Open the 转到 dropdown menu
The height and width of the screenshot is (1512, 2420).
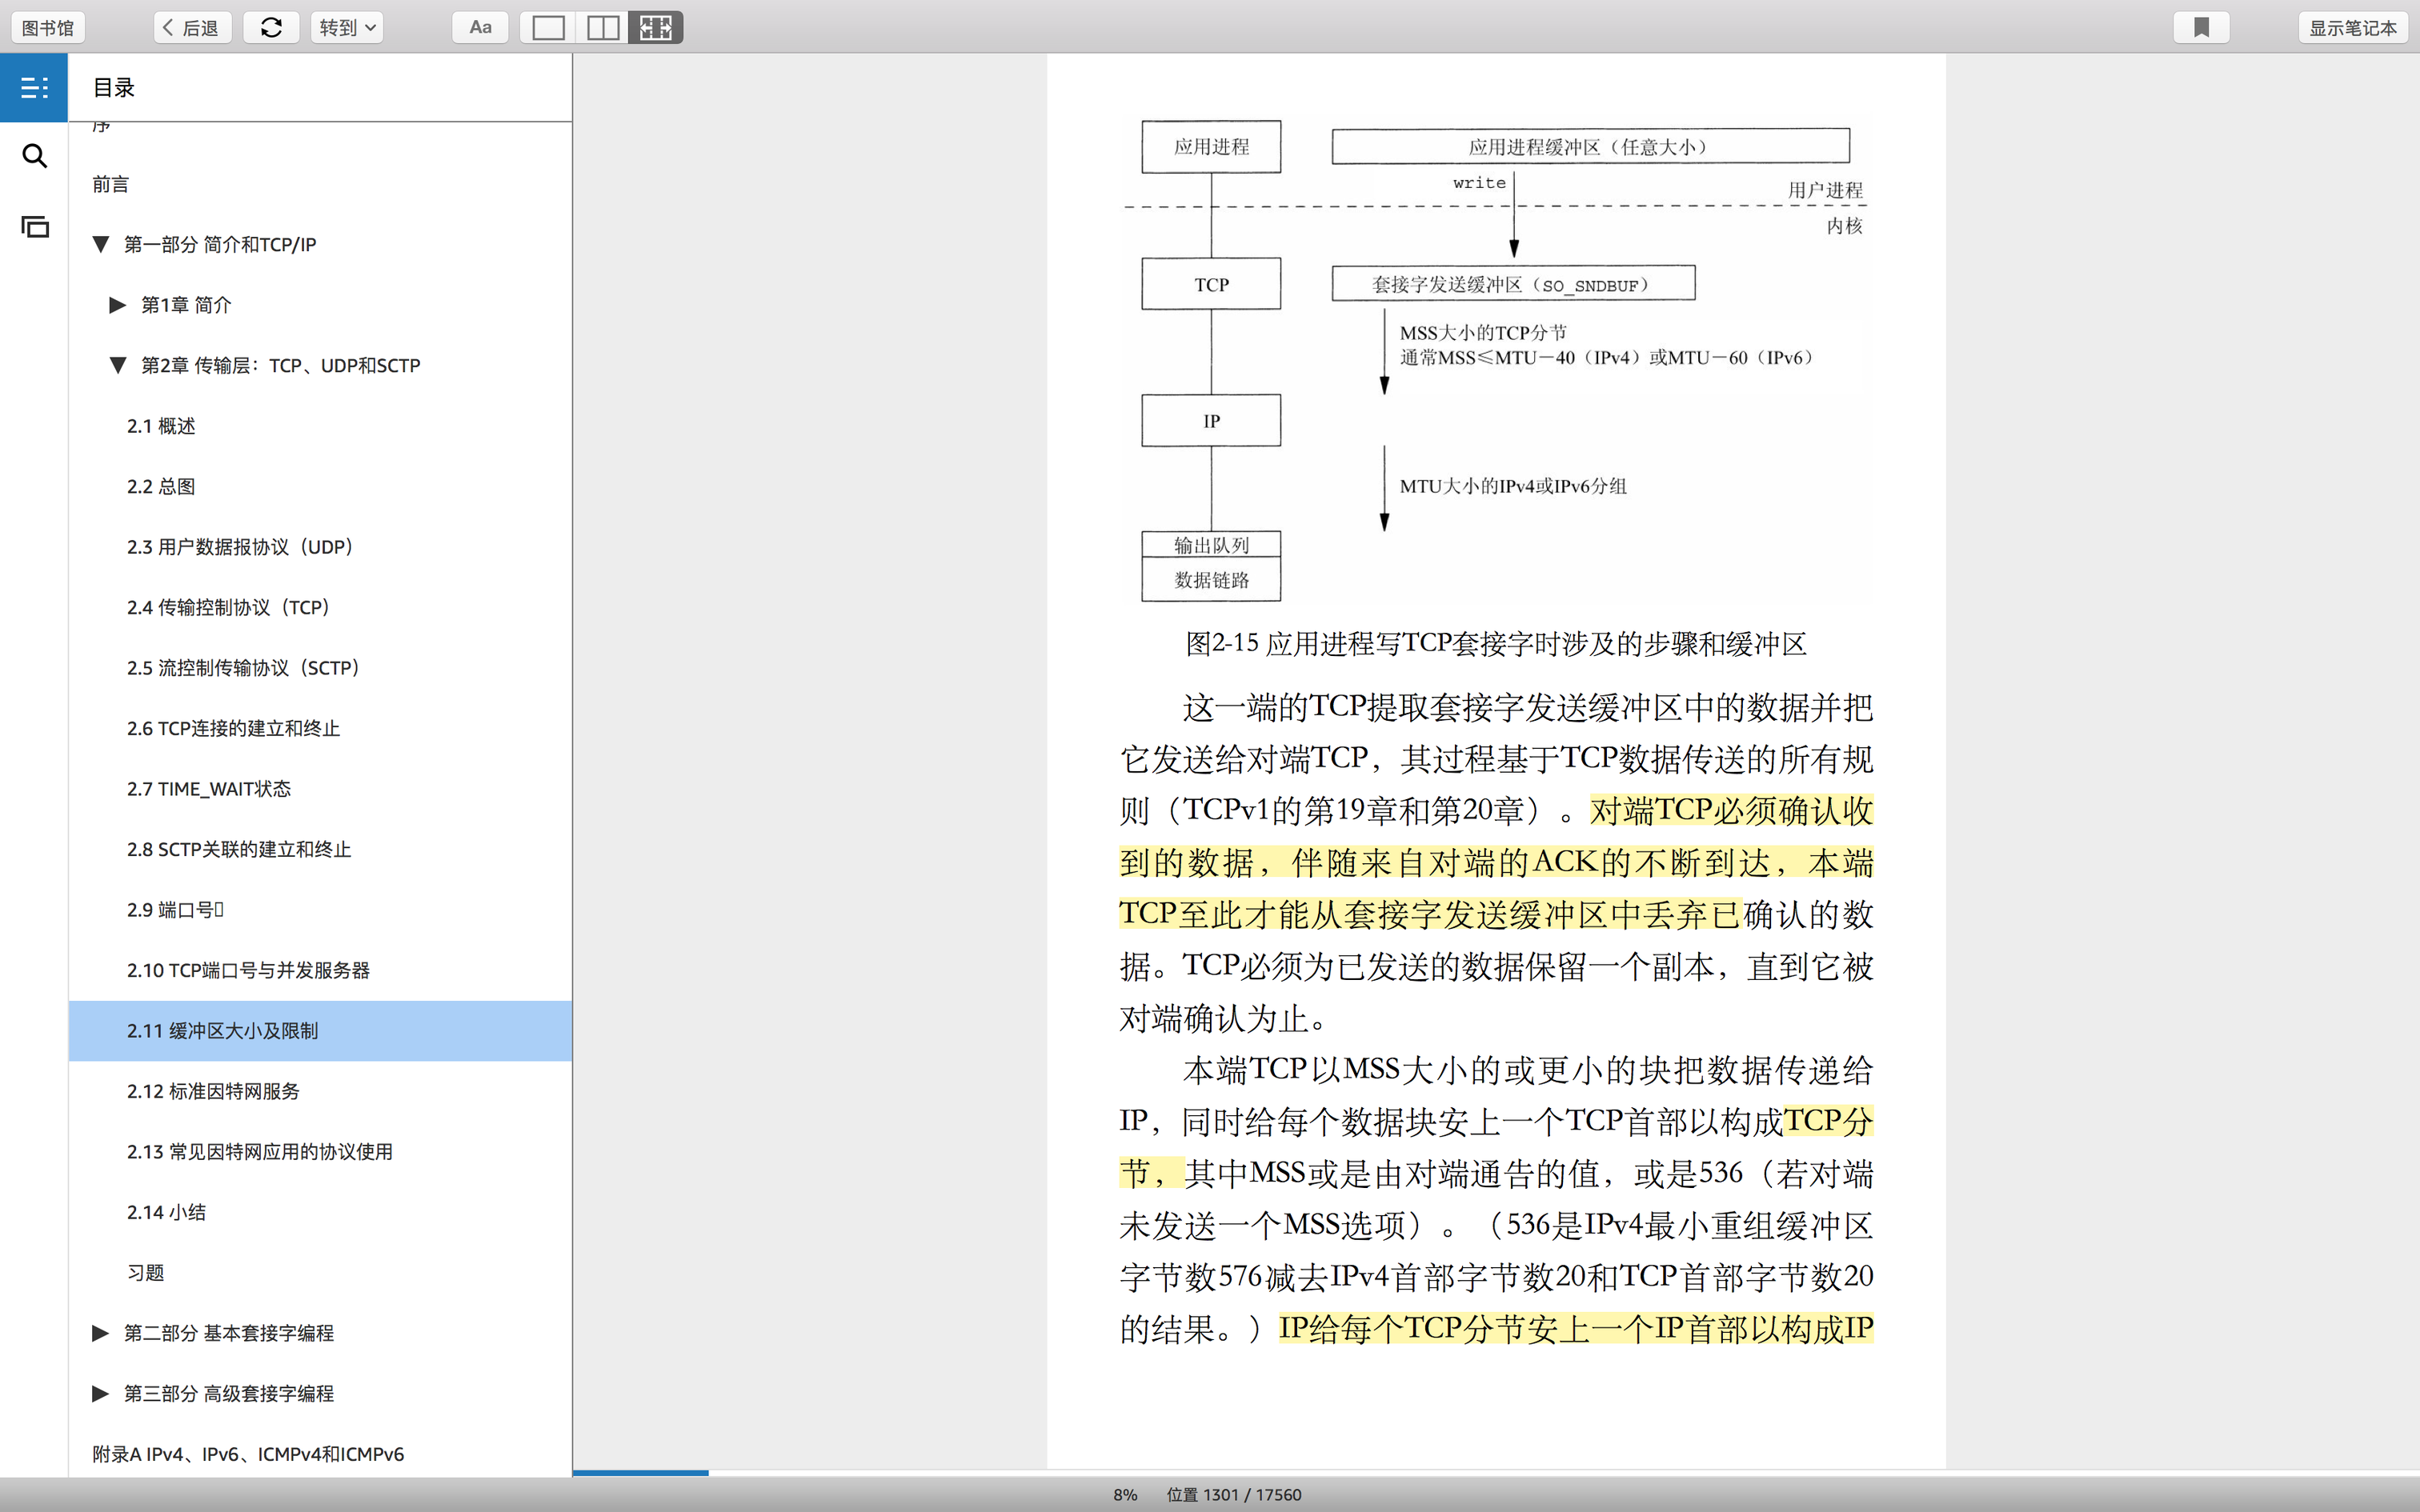pos(347,27)
